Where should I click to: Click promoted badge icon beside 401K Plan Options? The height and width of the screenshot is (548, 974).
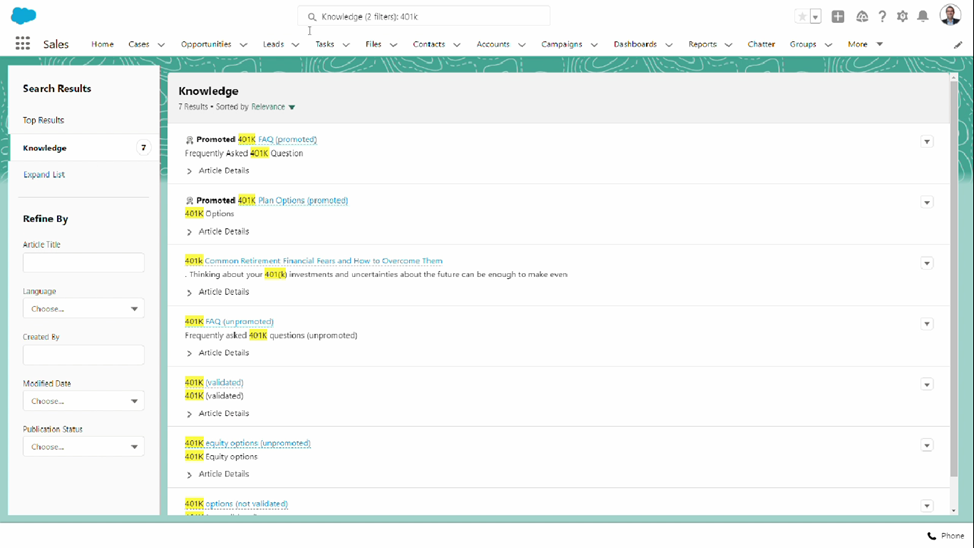click(x=189, y=201)
